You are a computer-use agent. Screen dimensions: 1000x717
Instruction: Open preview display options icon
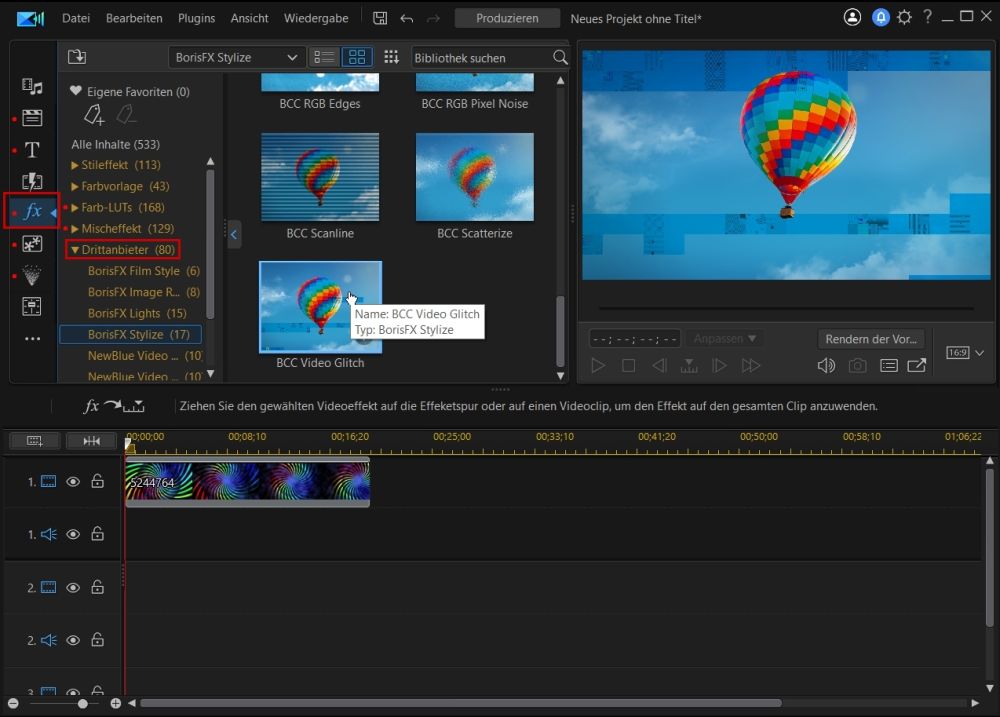point(888,366)
